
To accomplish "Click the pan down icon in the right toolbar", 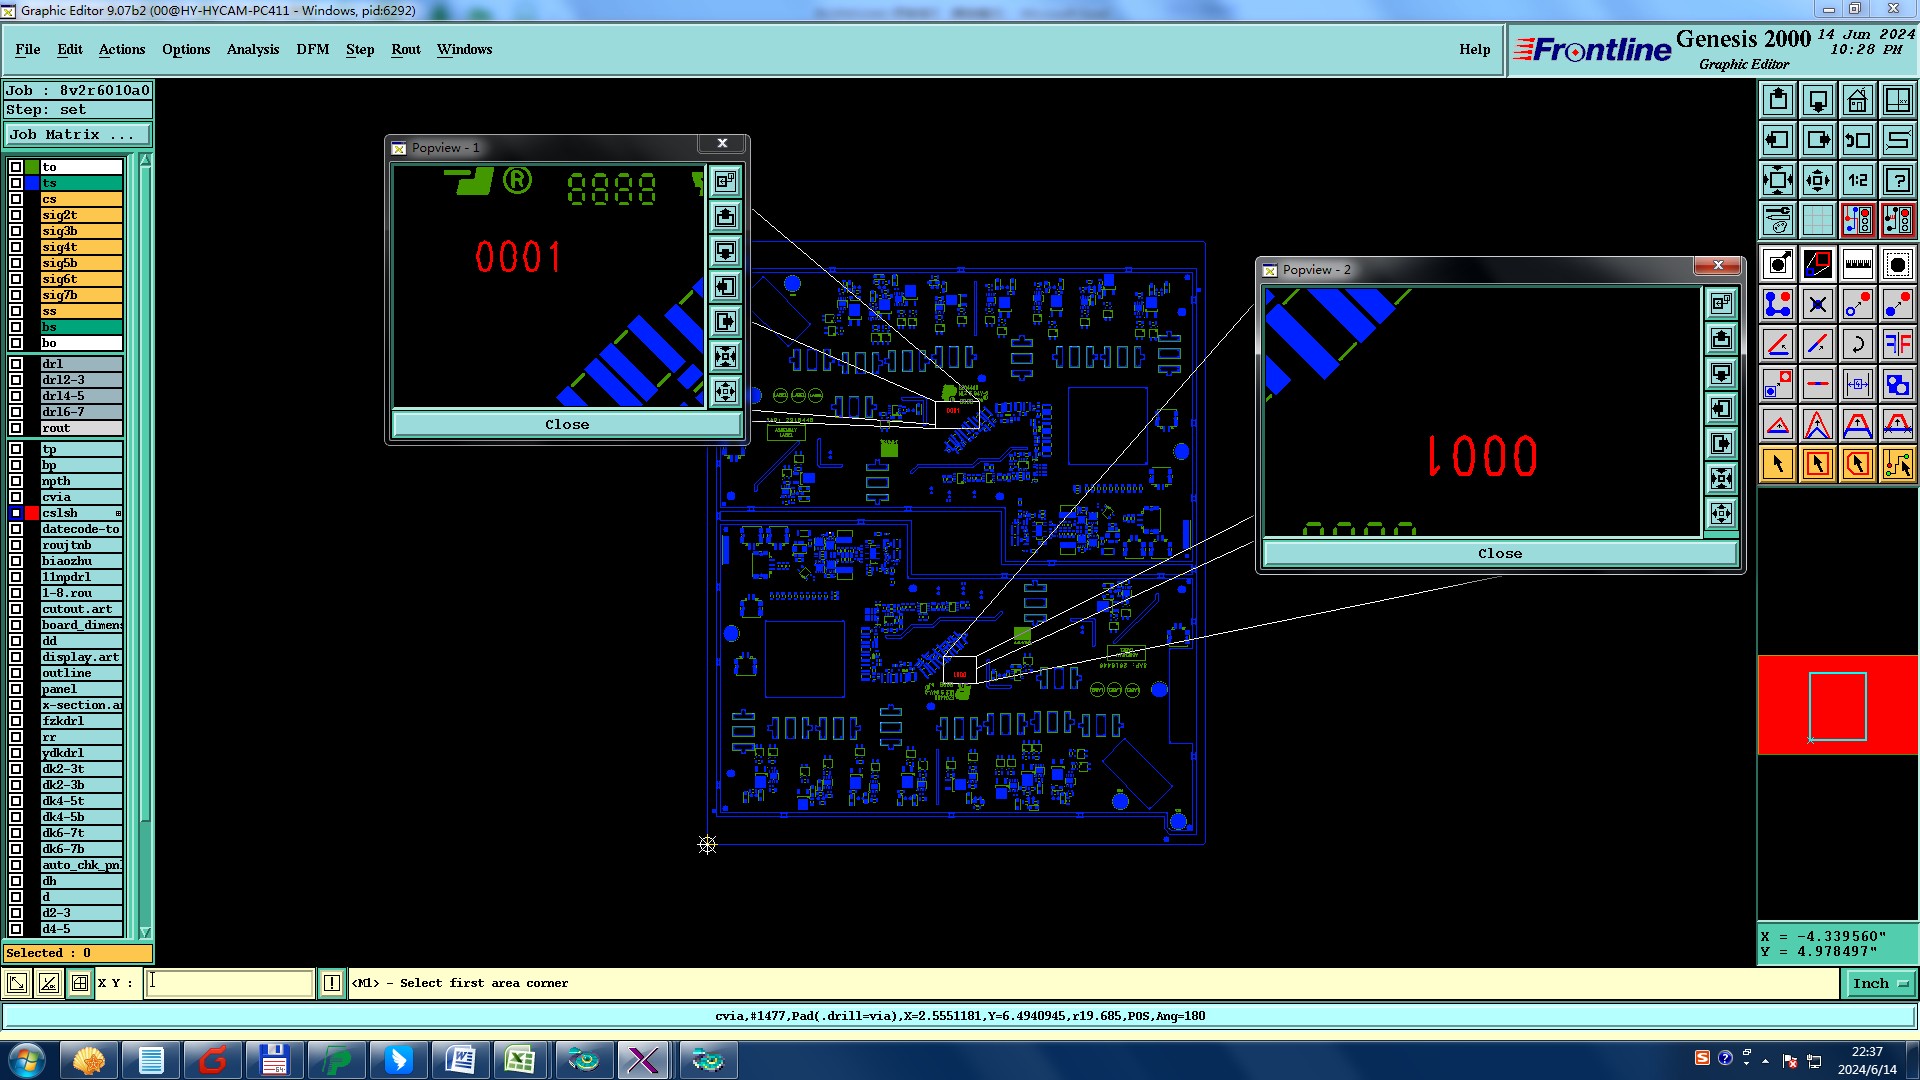I will 1818,100.
